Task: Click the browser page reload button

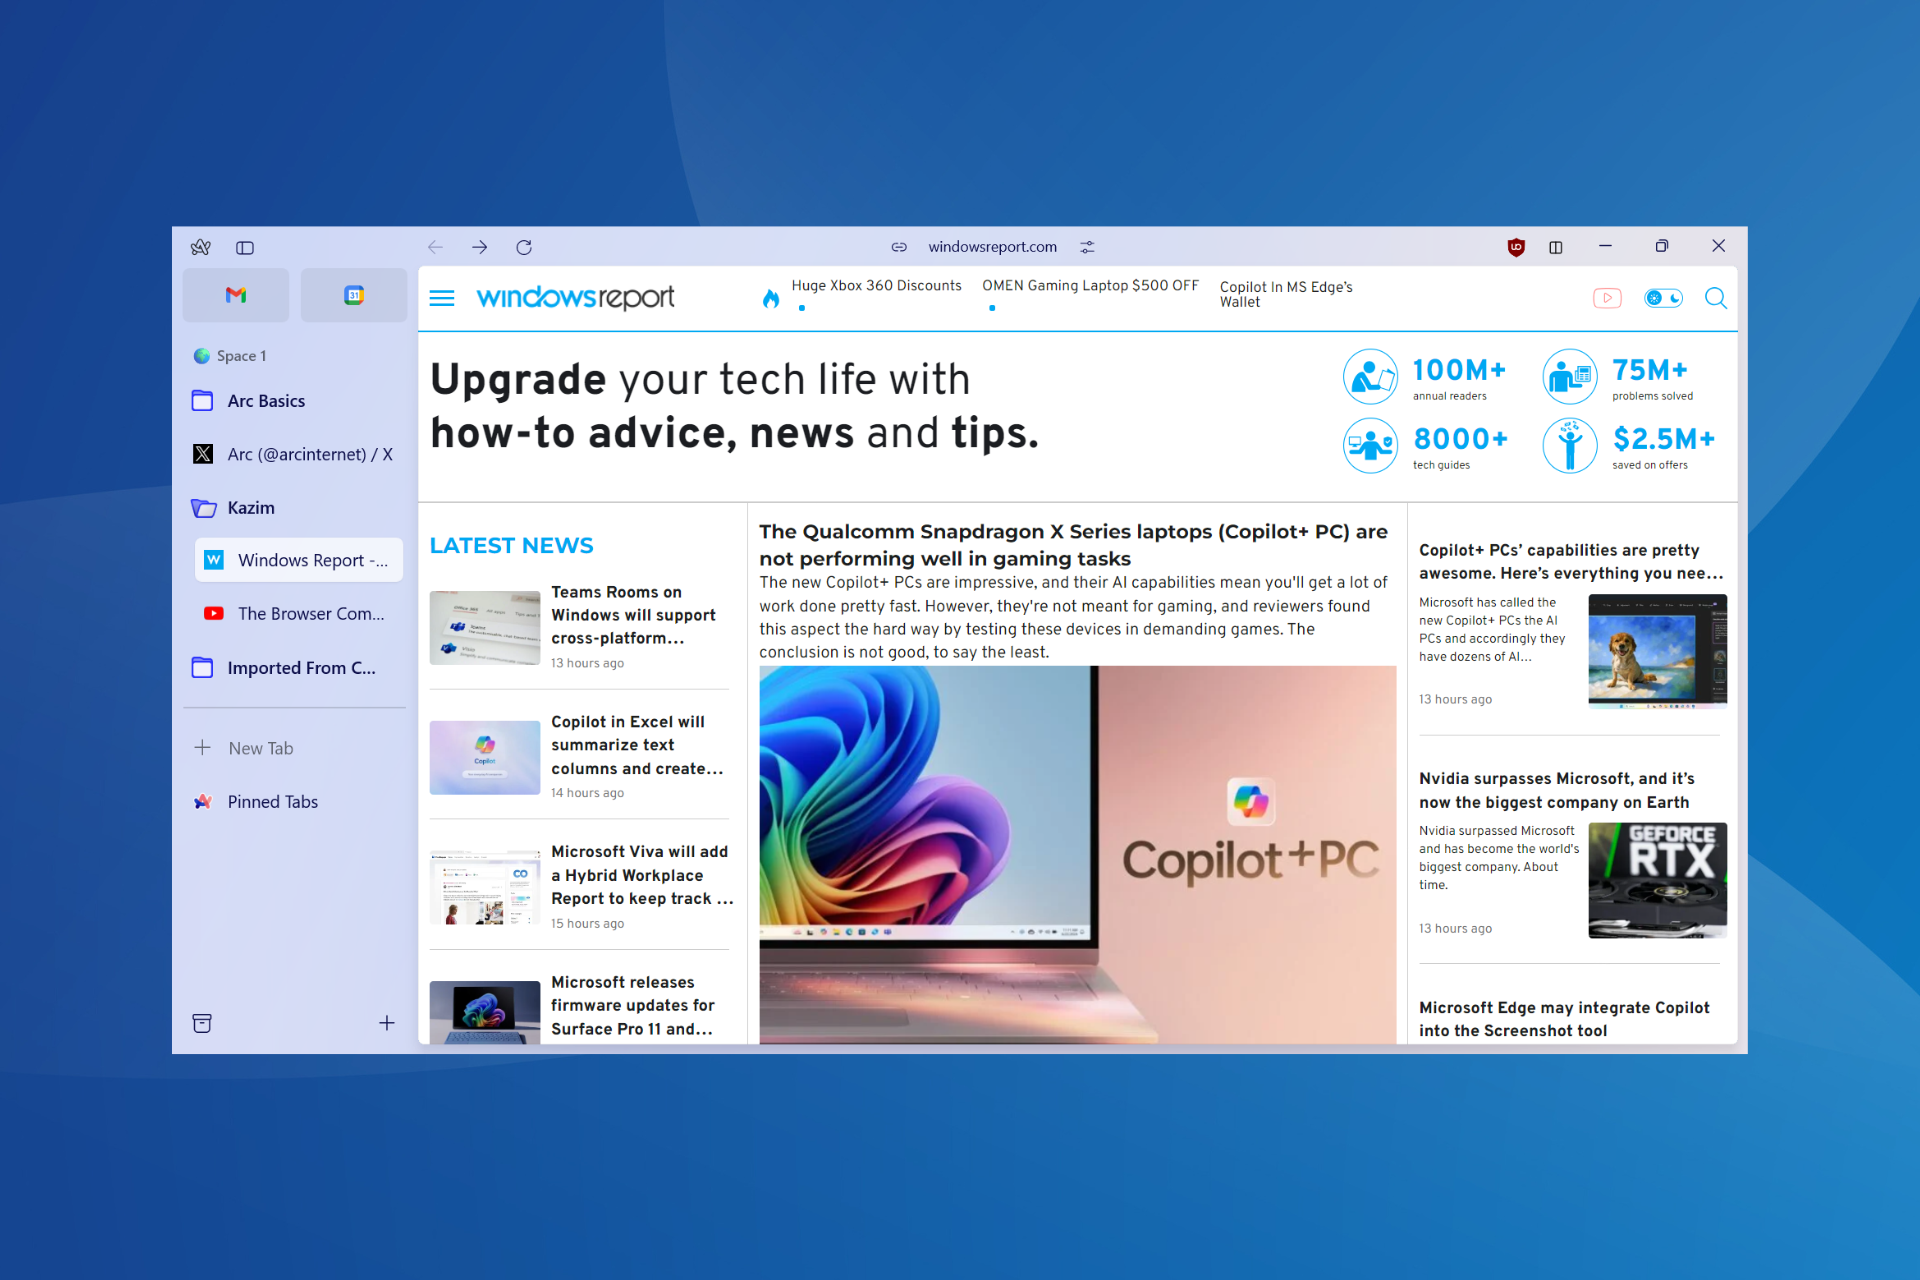Action: (x=526, y=247)
